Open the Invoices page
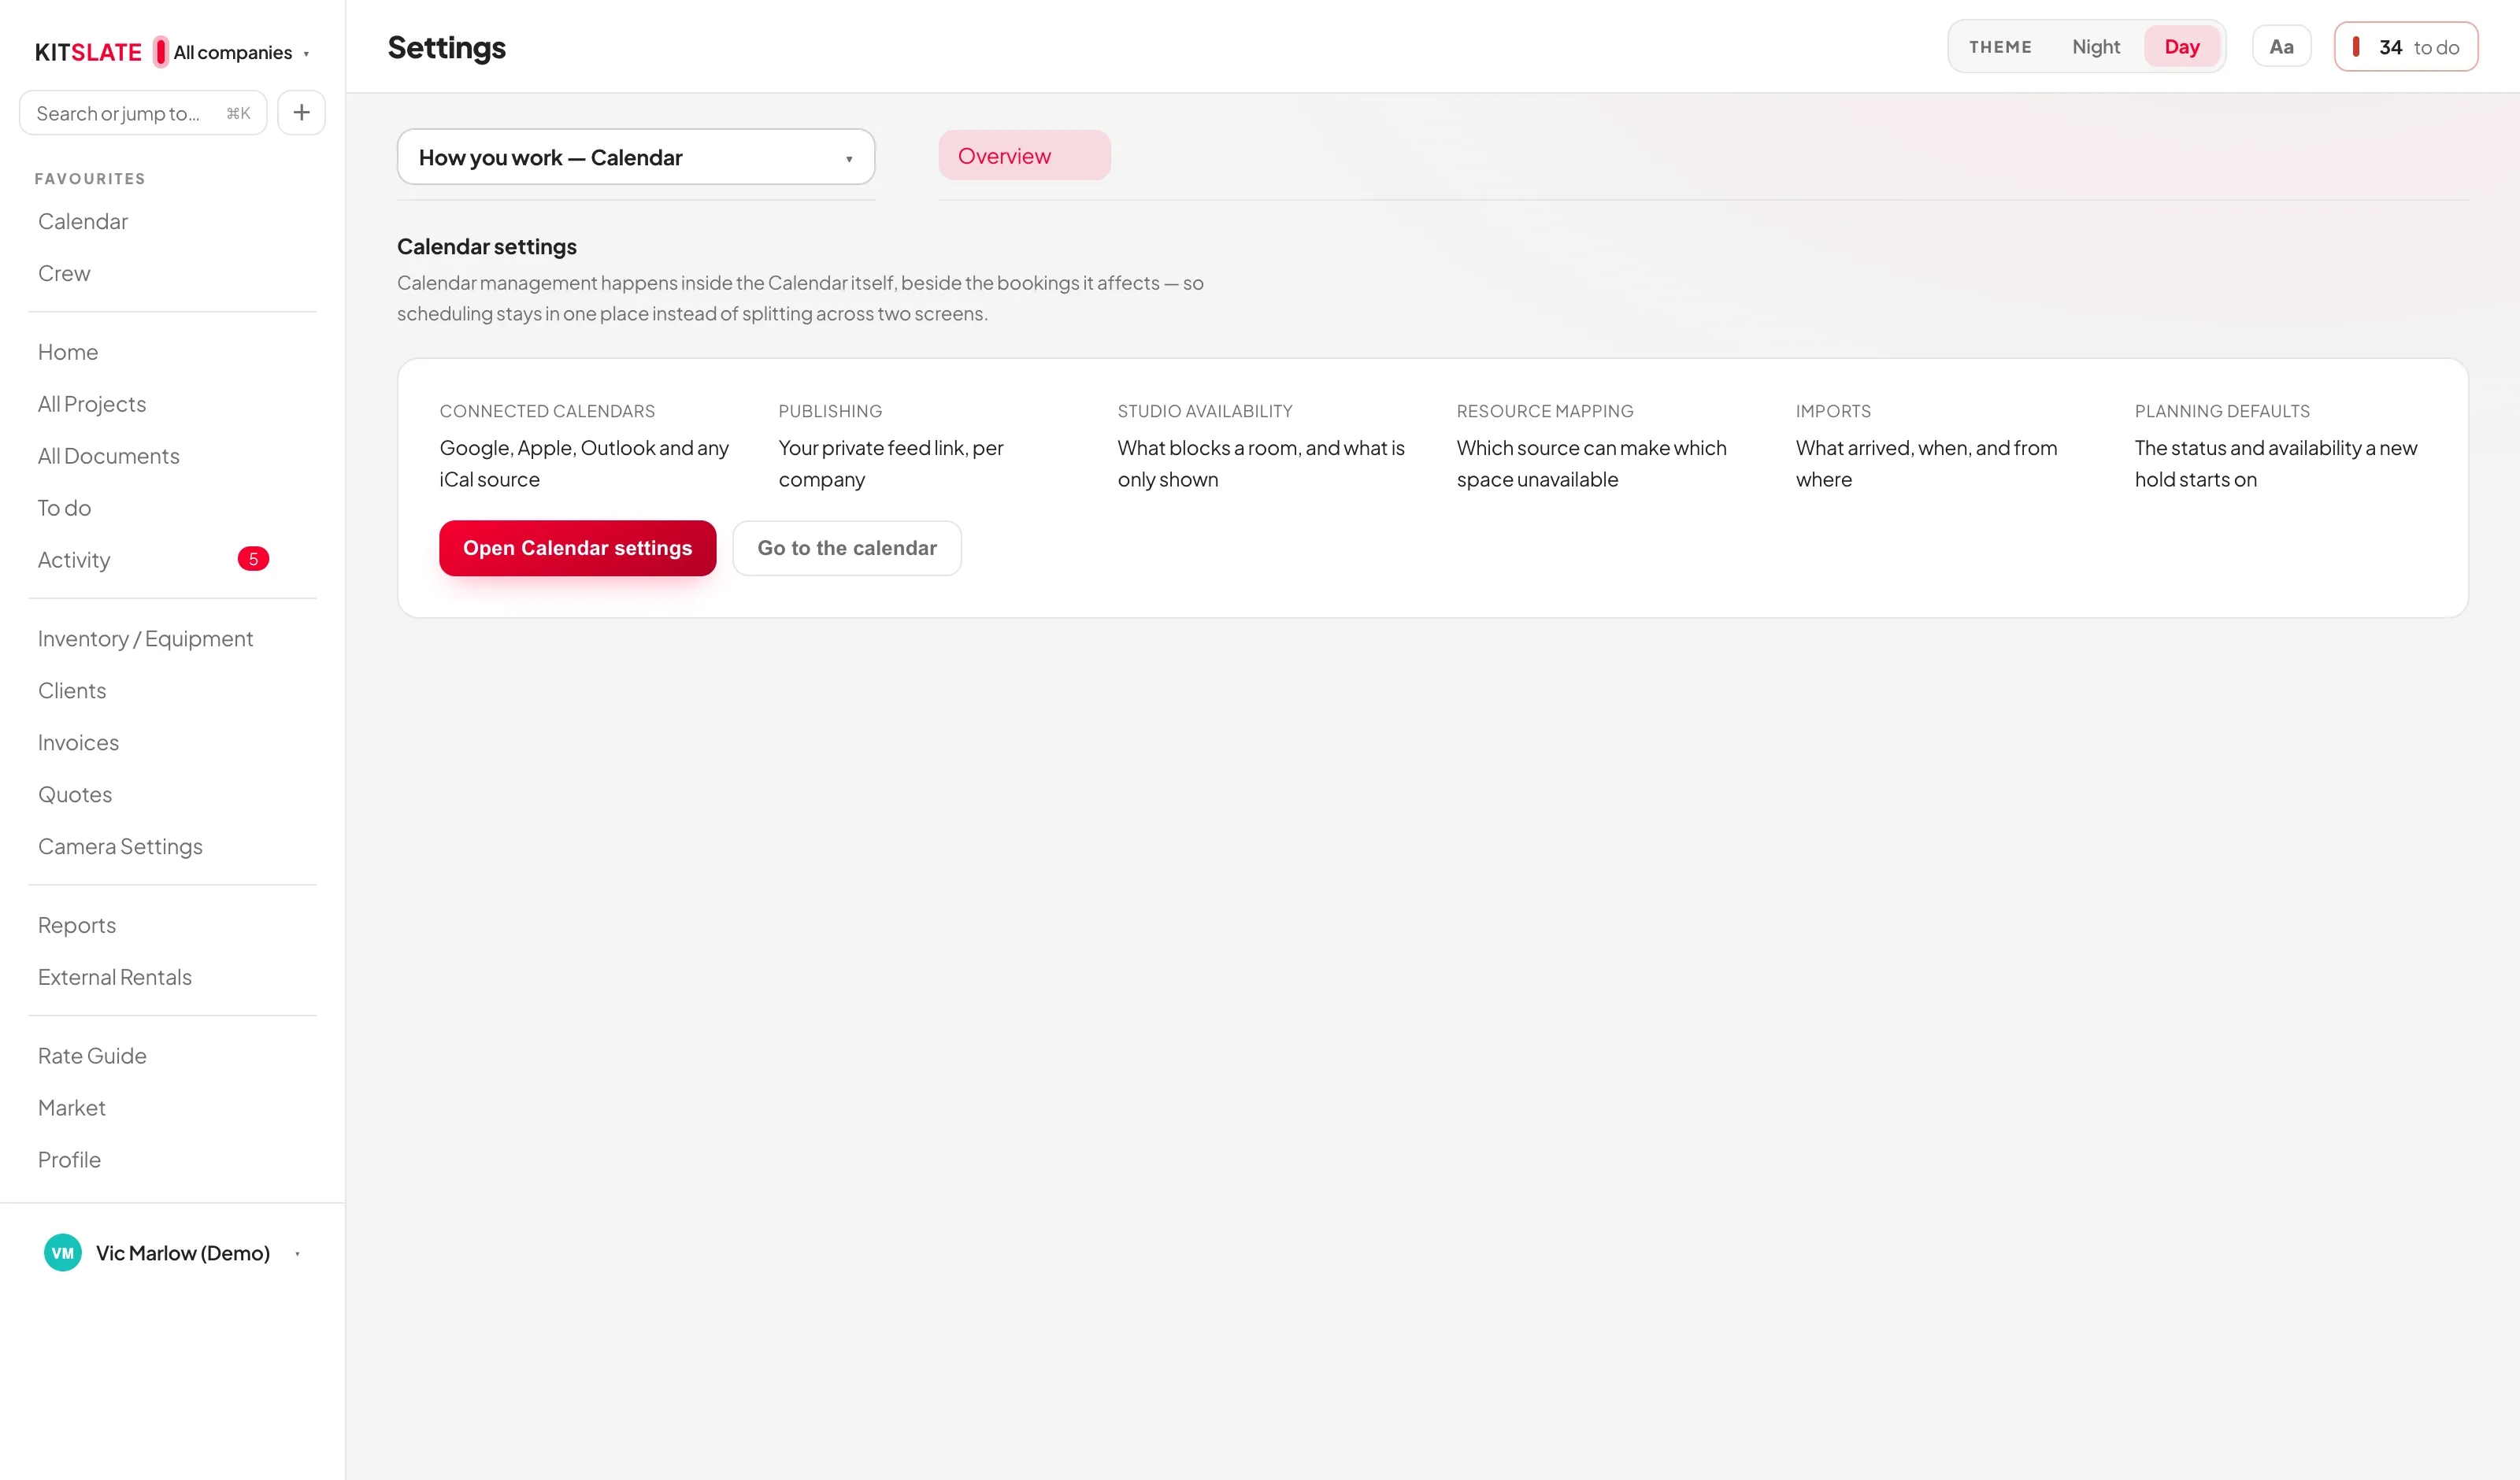The height and width of the screenshot is (1480, 2520). (x=78, y=743)
